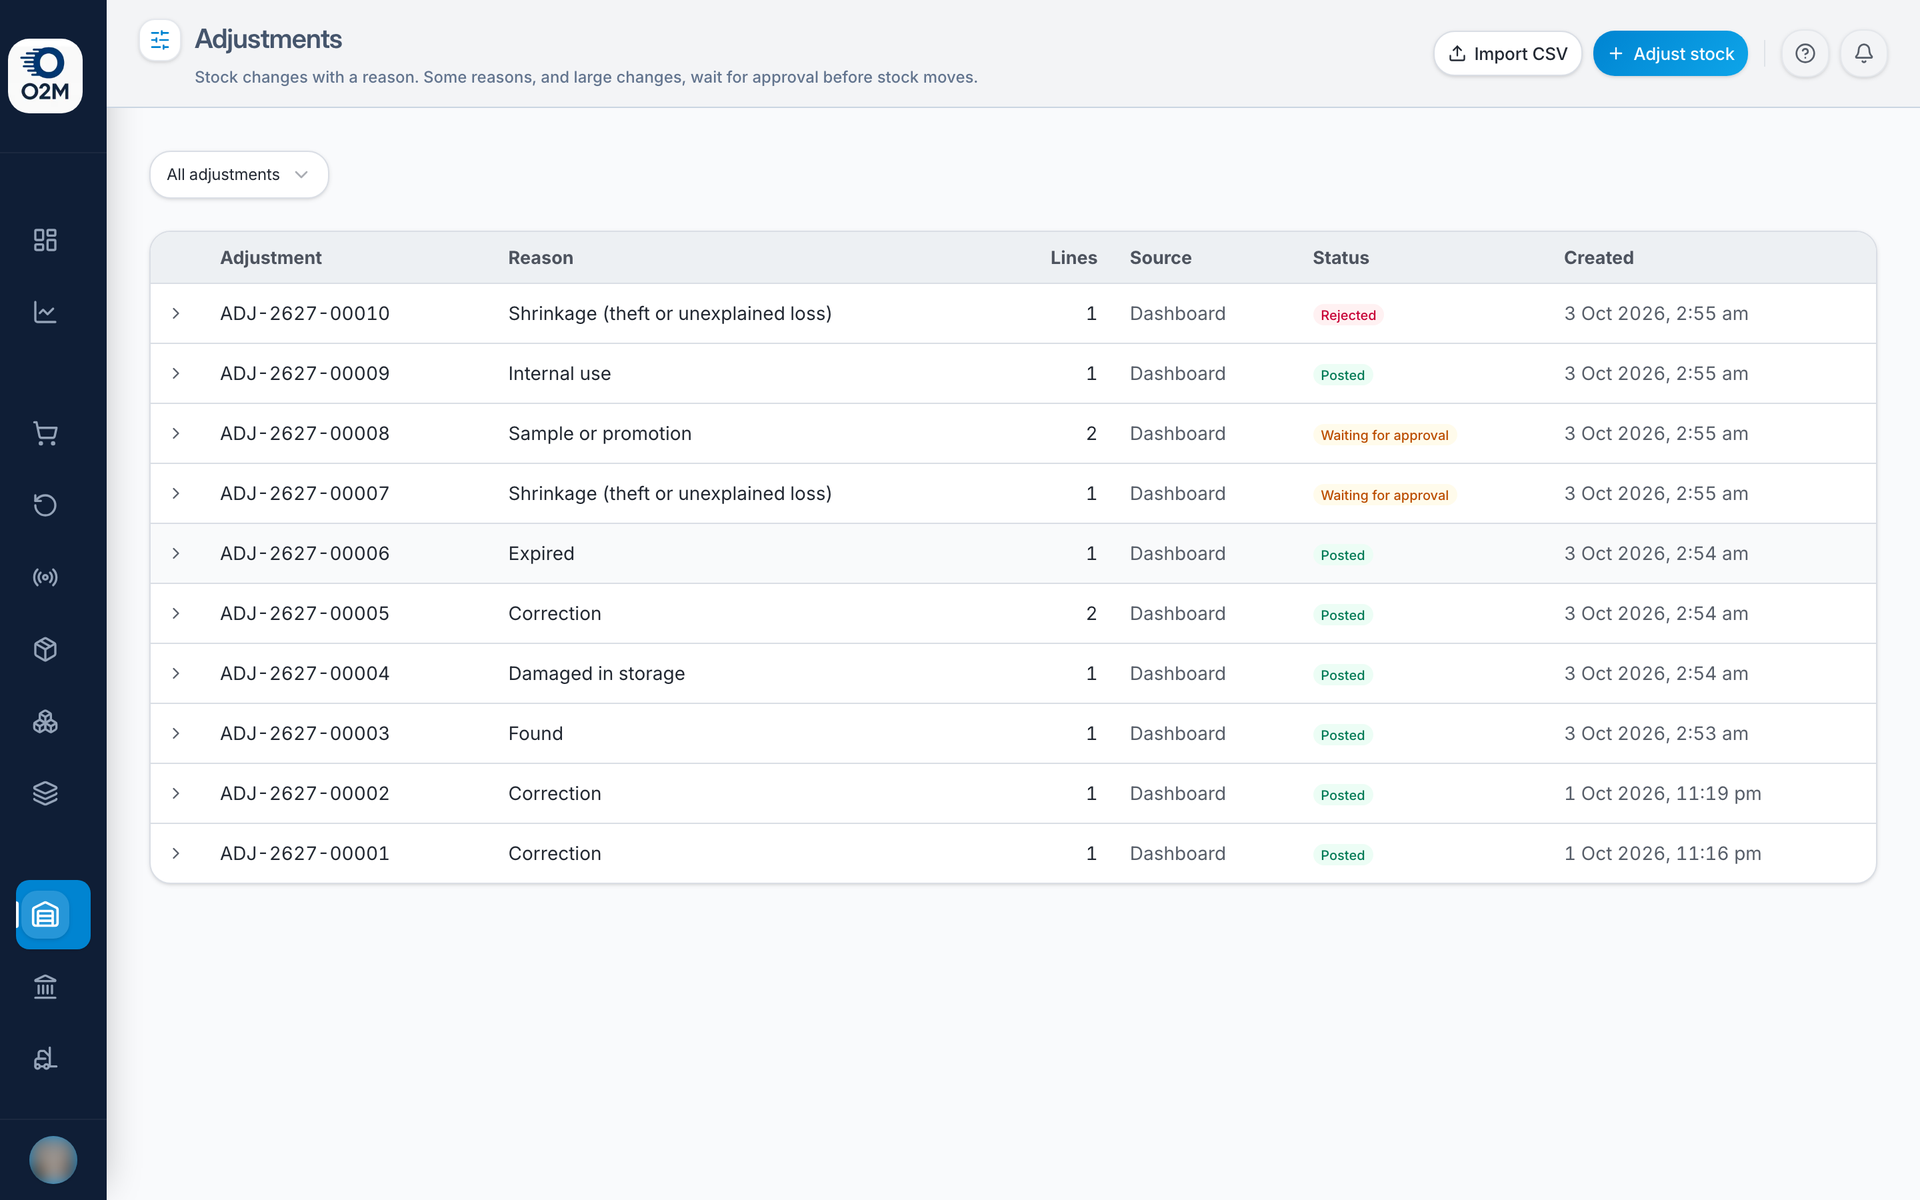1920x1200 pixels.
Task: Open notifications bell icon
Action: point(1864,54)
